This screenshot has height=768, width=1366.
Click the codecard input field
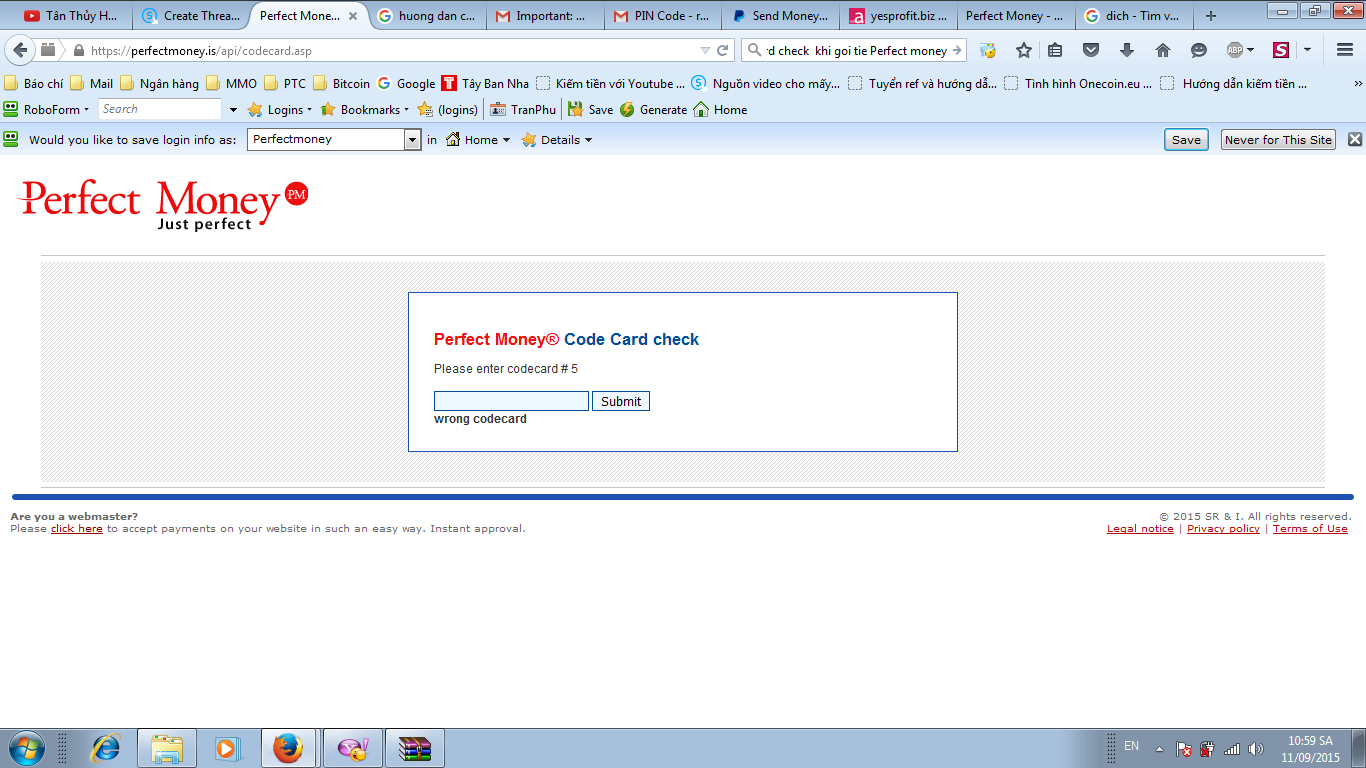click(x=511, y=401)
